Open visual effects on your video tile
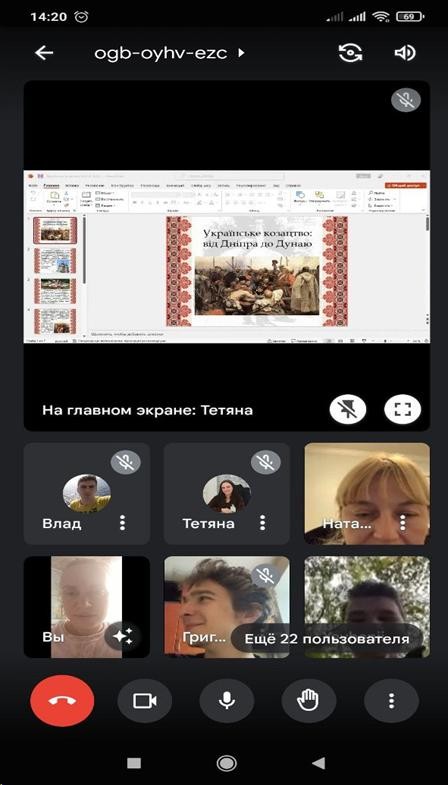Screen dimensions: 448x785 123,636
